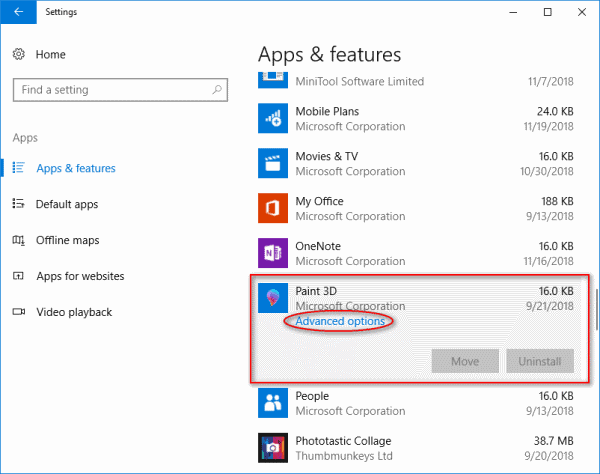Click the Movies & TV app icon
600x474 pixels.
click(273, 164)
